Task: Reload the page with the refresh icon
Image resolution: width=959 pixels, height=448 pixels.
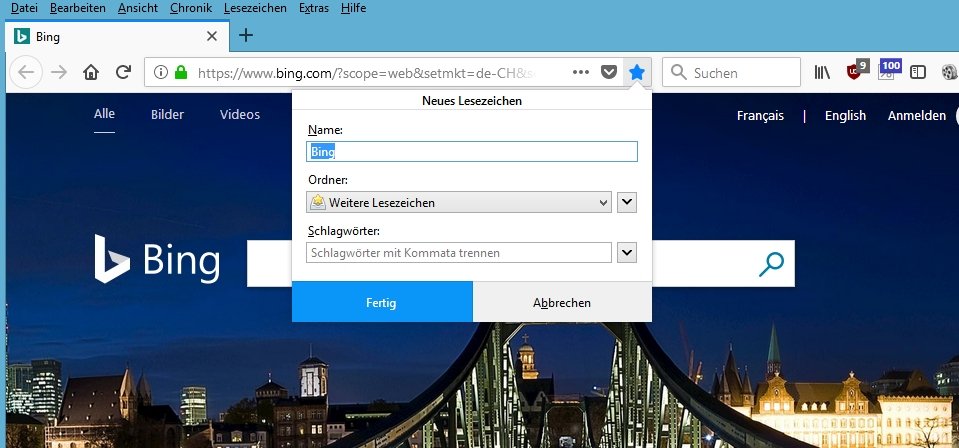Action: click(x=124, y=72)
